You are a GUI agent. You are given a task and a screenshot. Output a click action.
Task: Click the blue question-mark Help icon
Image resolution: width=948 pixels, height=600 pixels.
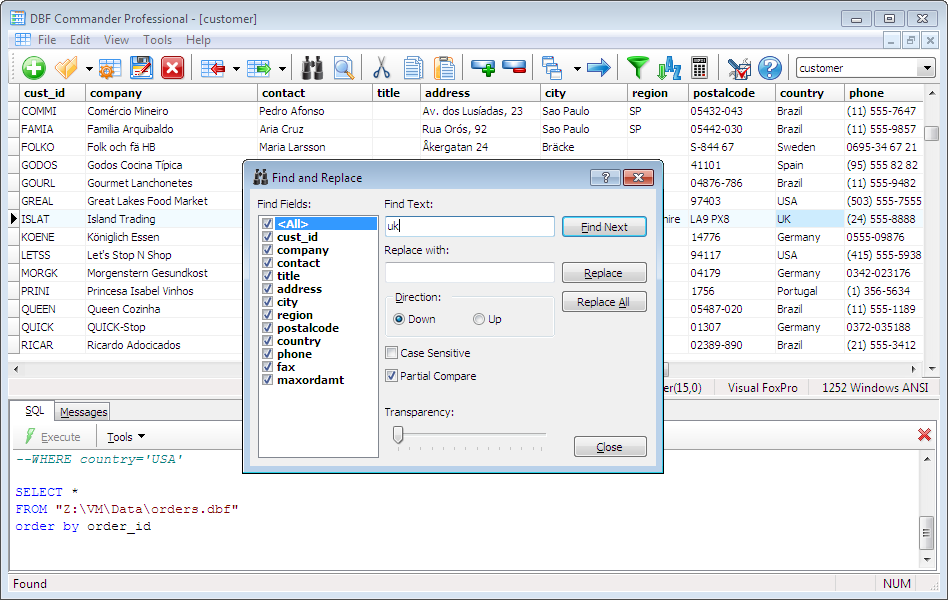[x=770, y=68]
